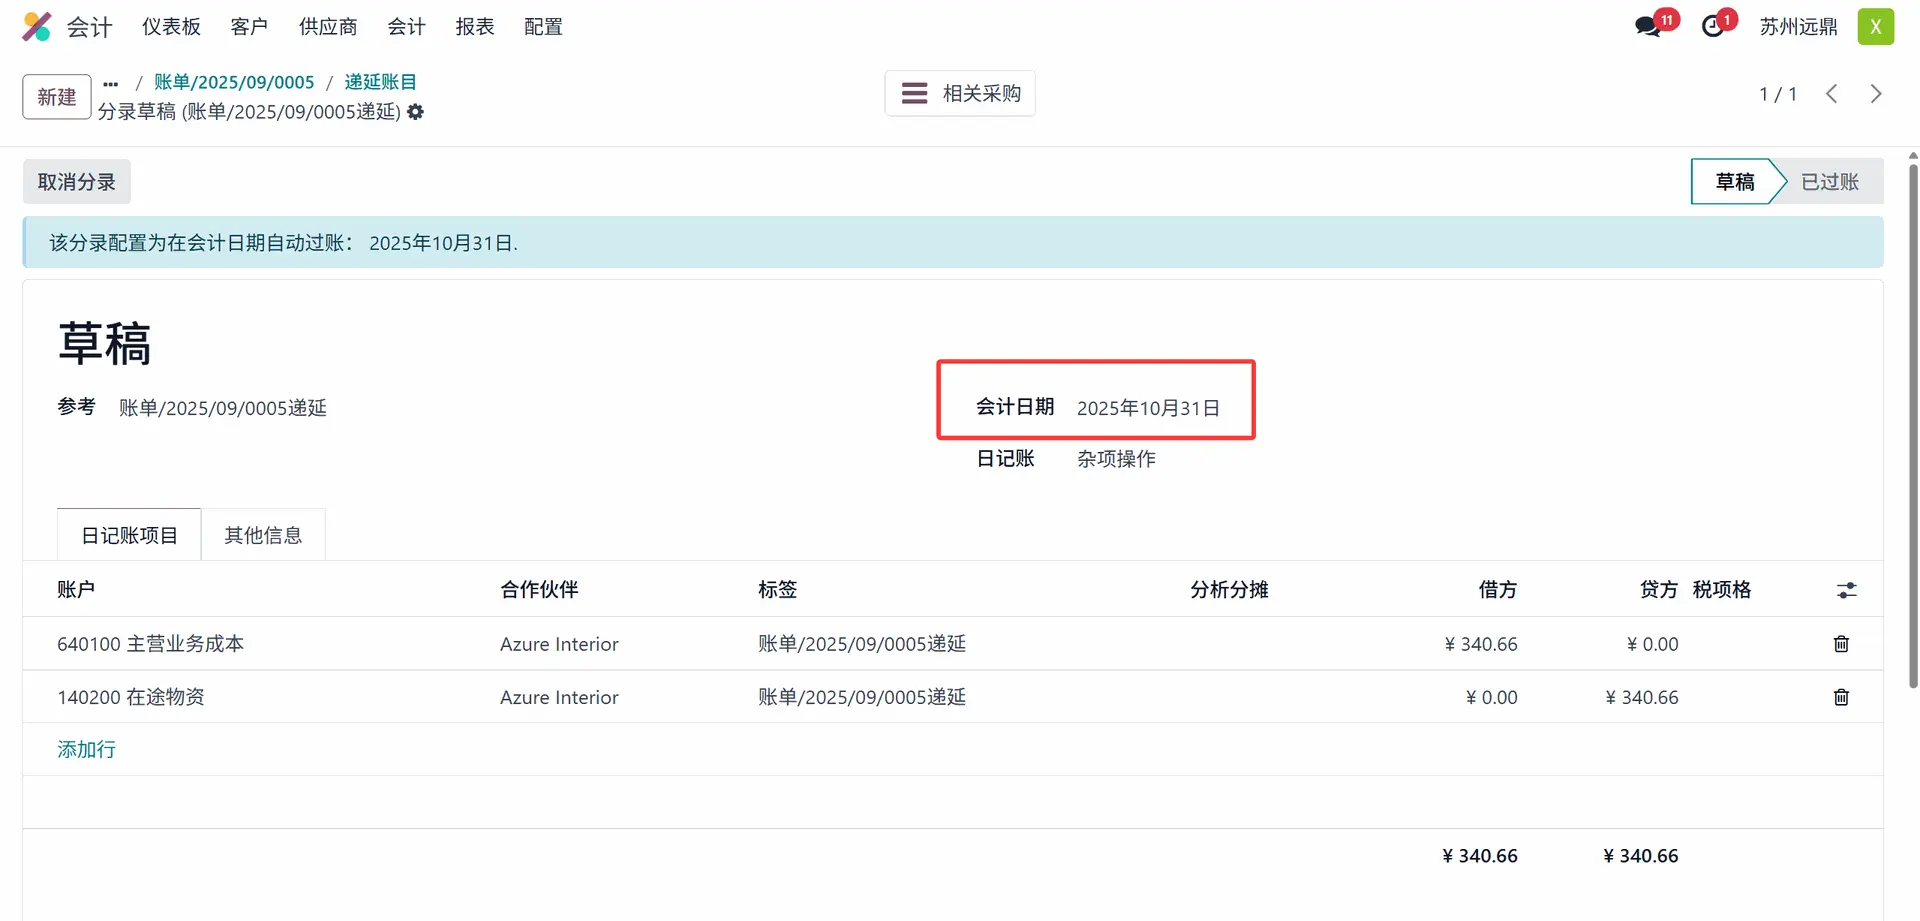This screenshot has width=1920, height=921.
Task: Open the chat messages icon
Action: tap(1648, 27)
